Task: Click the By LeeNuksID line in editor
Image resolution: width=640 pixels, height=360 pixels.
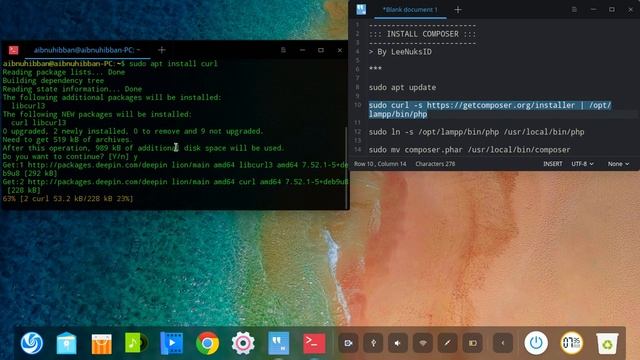Action: pos(400,52)
